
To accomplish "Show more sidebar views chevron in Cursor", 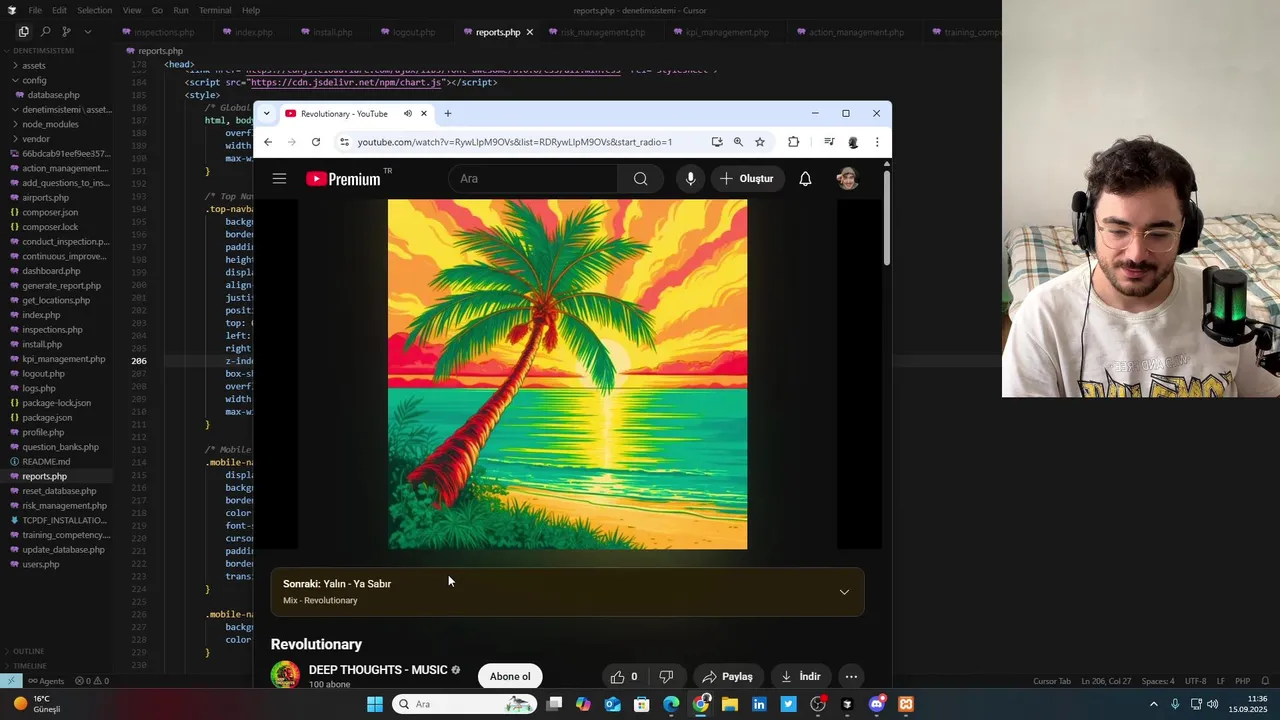I will pyautogui.click(x=87, y=32).
